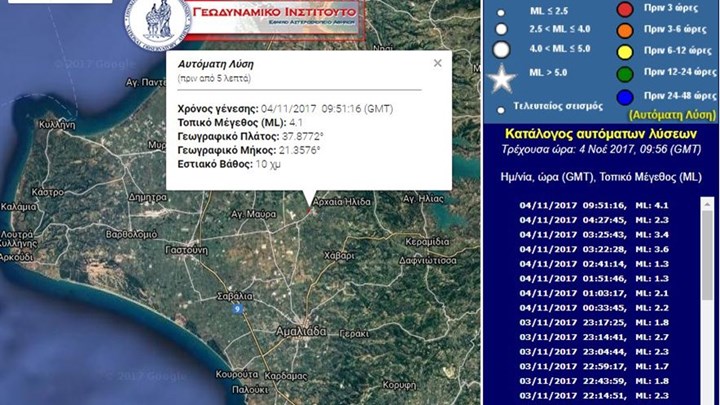Click the blue 'Πριν 24-48 ώρες' legend circle
The height and width of the screenshot is (405, 720).
pos(625,97)
